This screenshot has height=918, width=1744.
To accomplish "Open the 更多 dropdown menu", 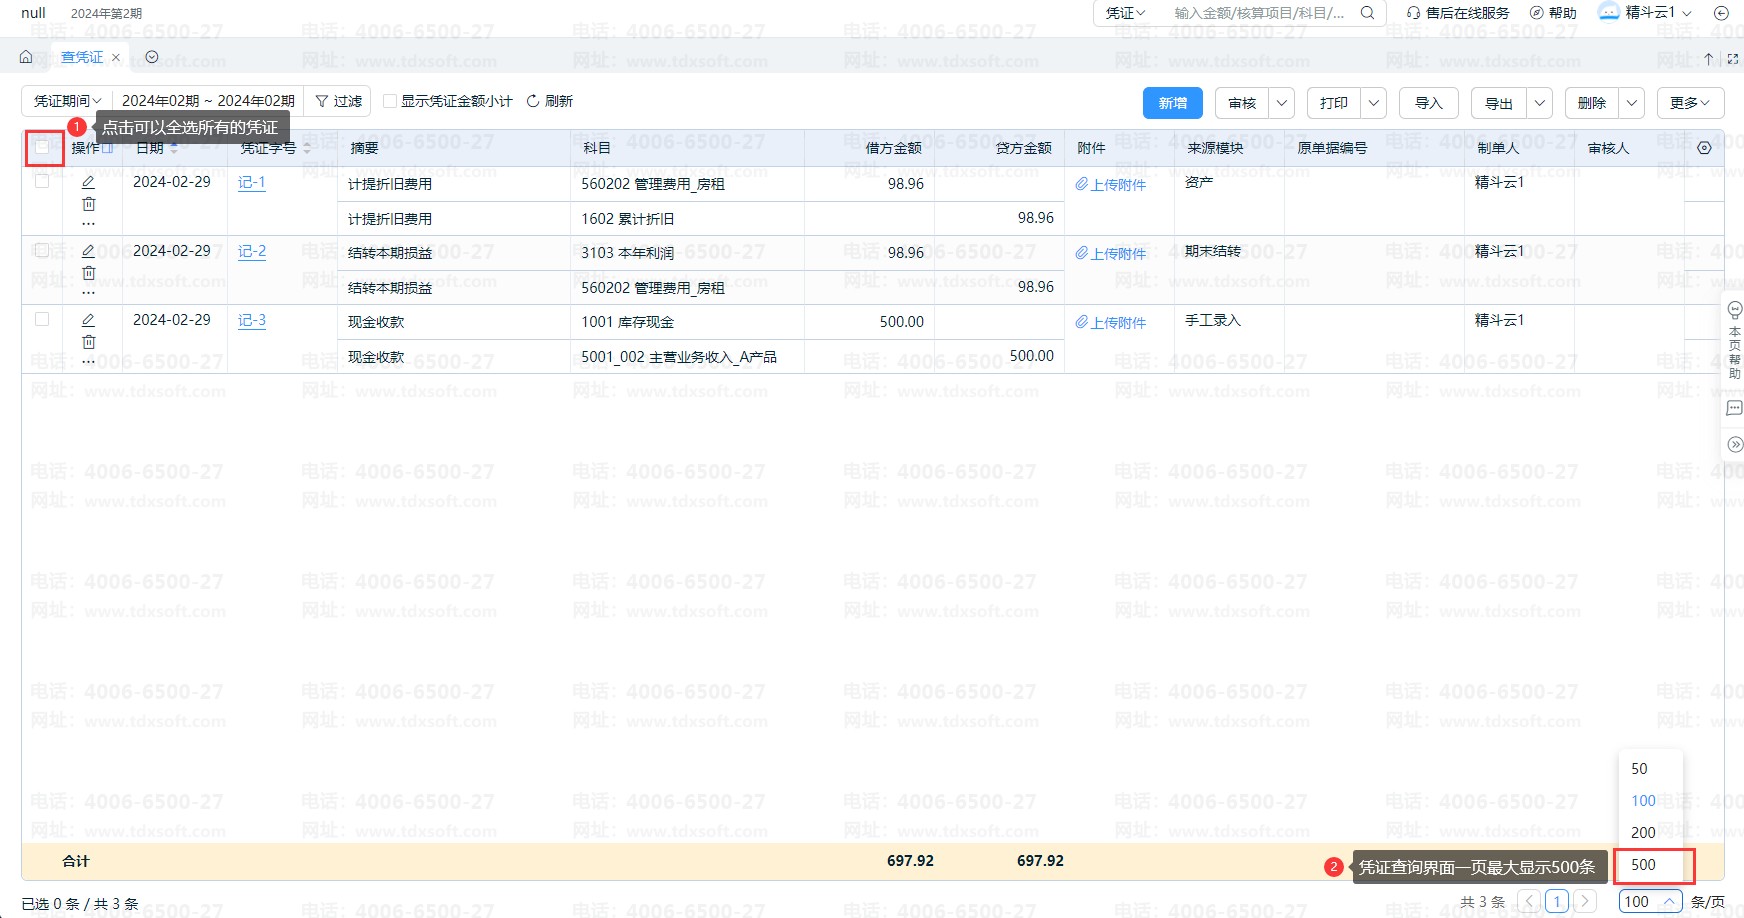I will click(1689, 103).
